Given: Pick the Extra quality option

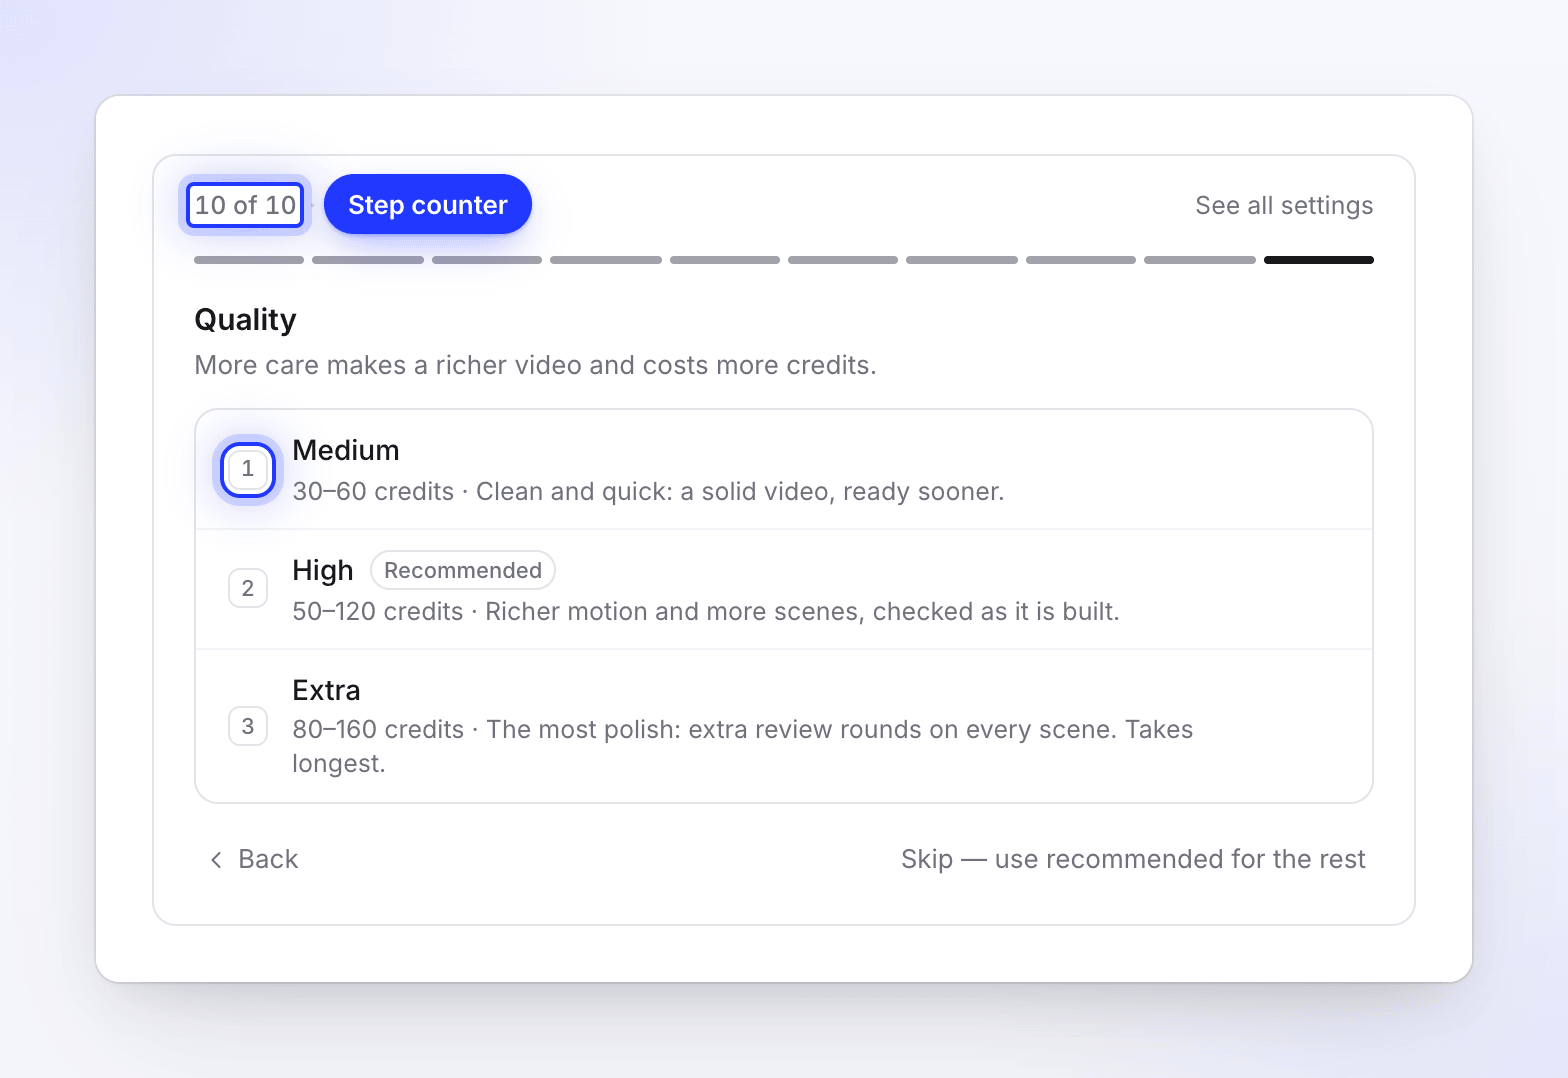Looking at the screenshot, I should pyautogui.click(x=784, y=726).
